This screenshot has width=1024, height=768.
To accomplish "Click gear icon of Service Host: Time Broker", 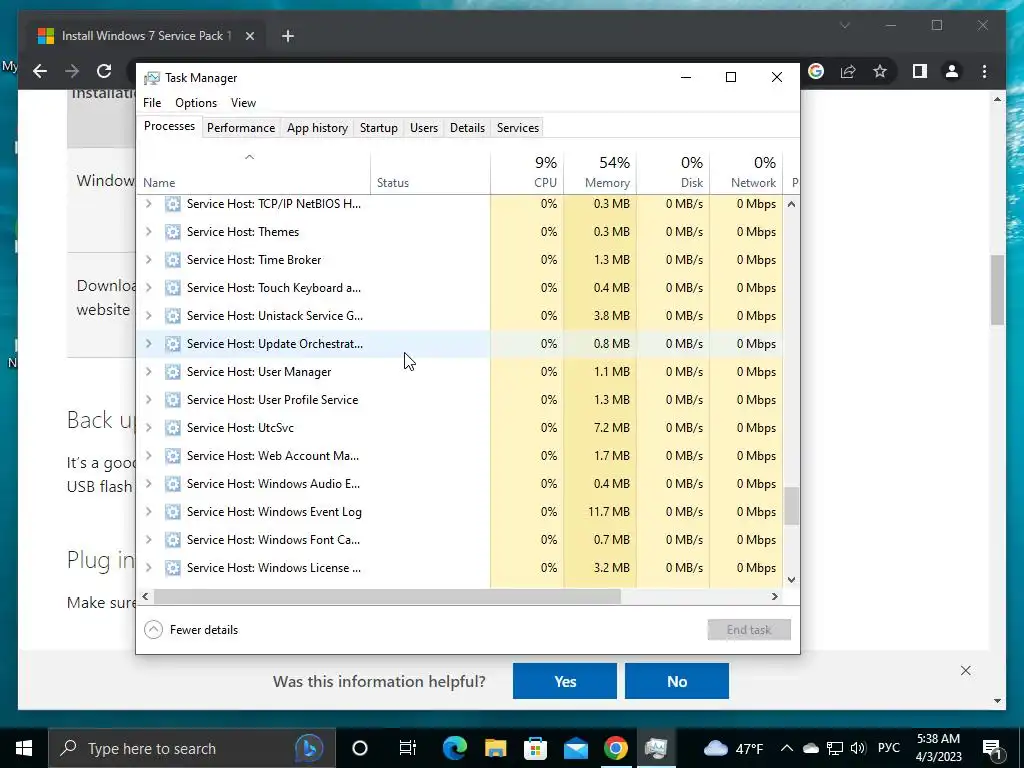I will [x=172, y=260].
